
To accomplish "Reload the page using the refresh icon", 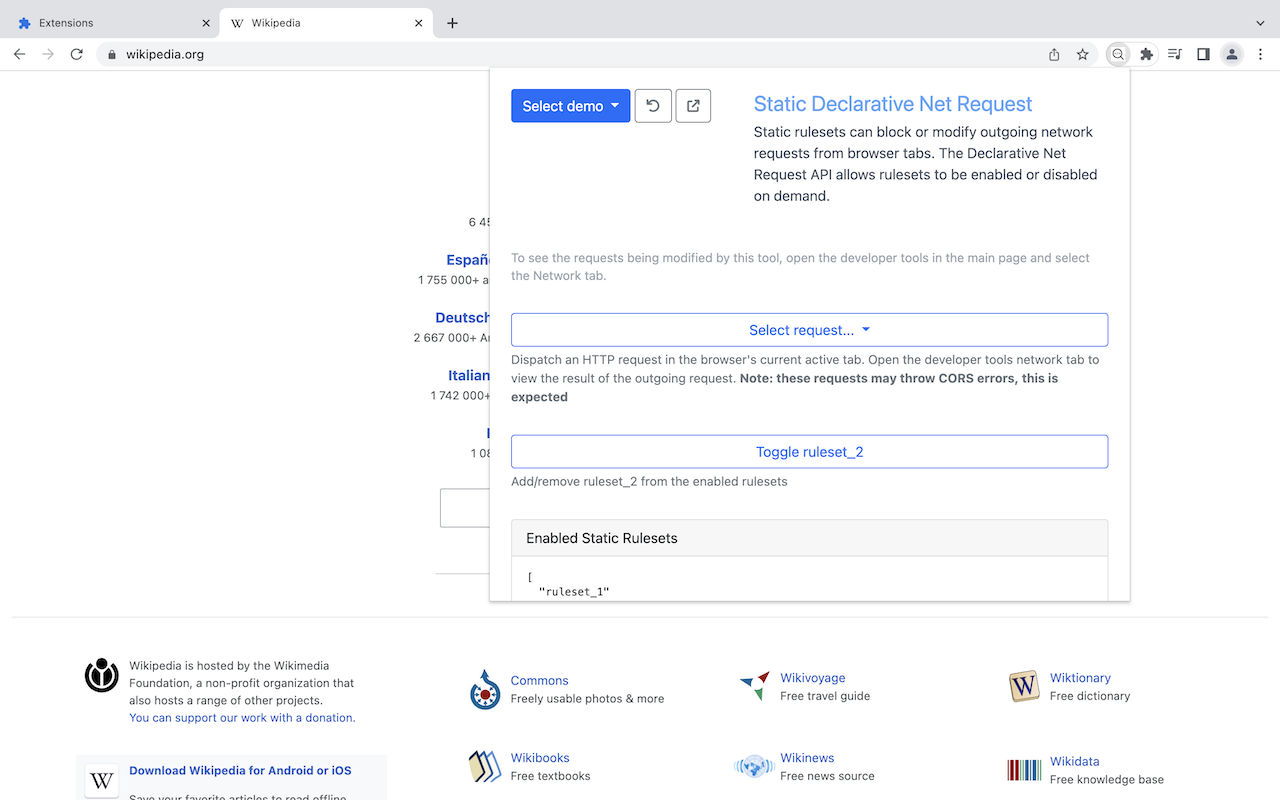I will [76, 54].
